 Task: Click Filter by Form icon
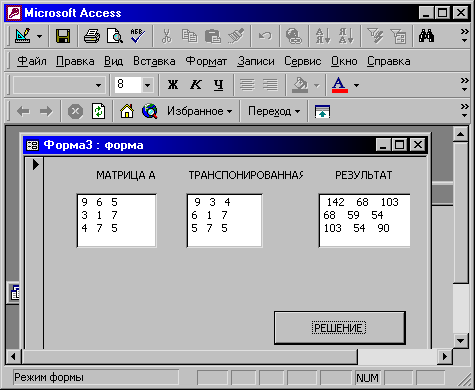(398, 36)
